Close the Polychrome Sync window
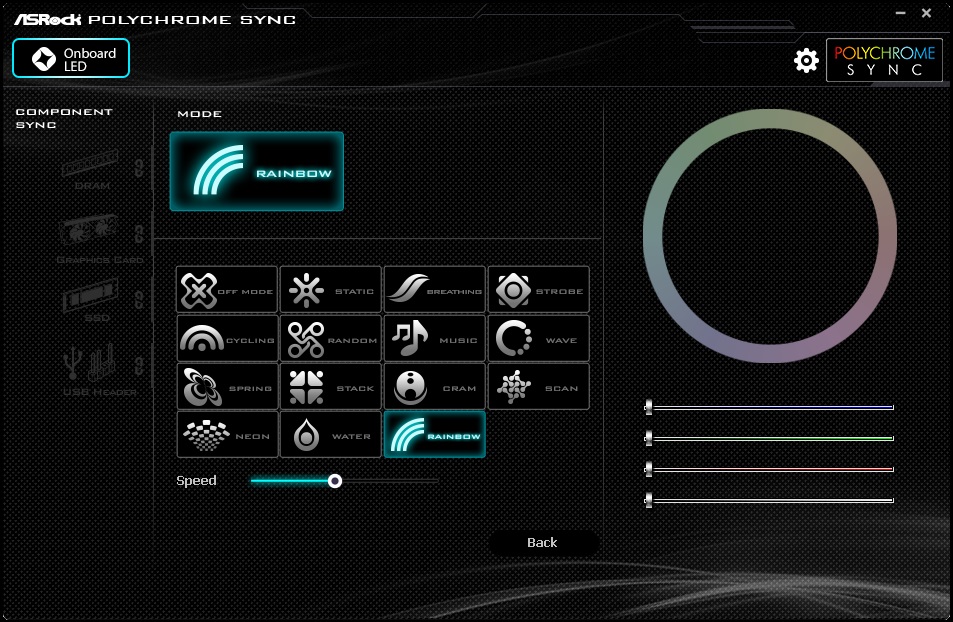953x622 pixels. click(x=926, y=13)
